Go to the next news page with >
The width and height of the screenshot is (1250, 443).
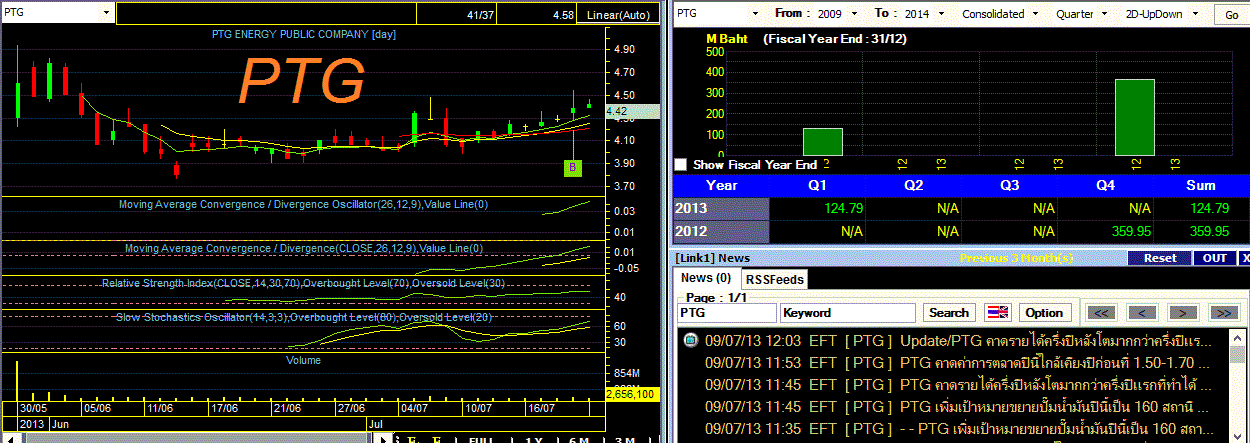[x=1183, y=313]
